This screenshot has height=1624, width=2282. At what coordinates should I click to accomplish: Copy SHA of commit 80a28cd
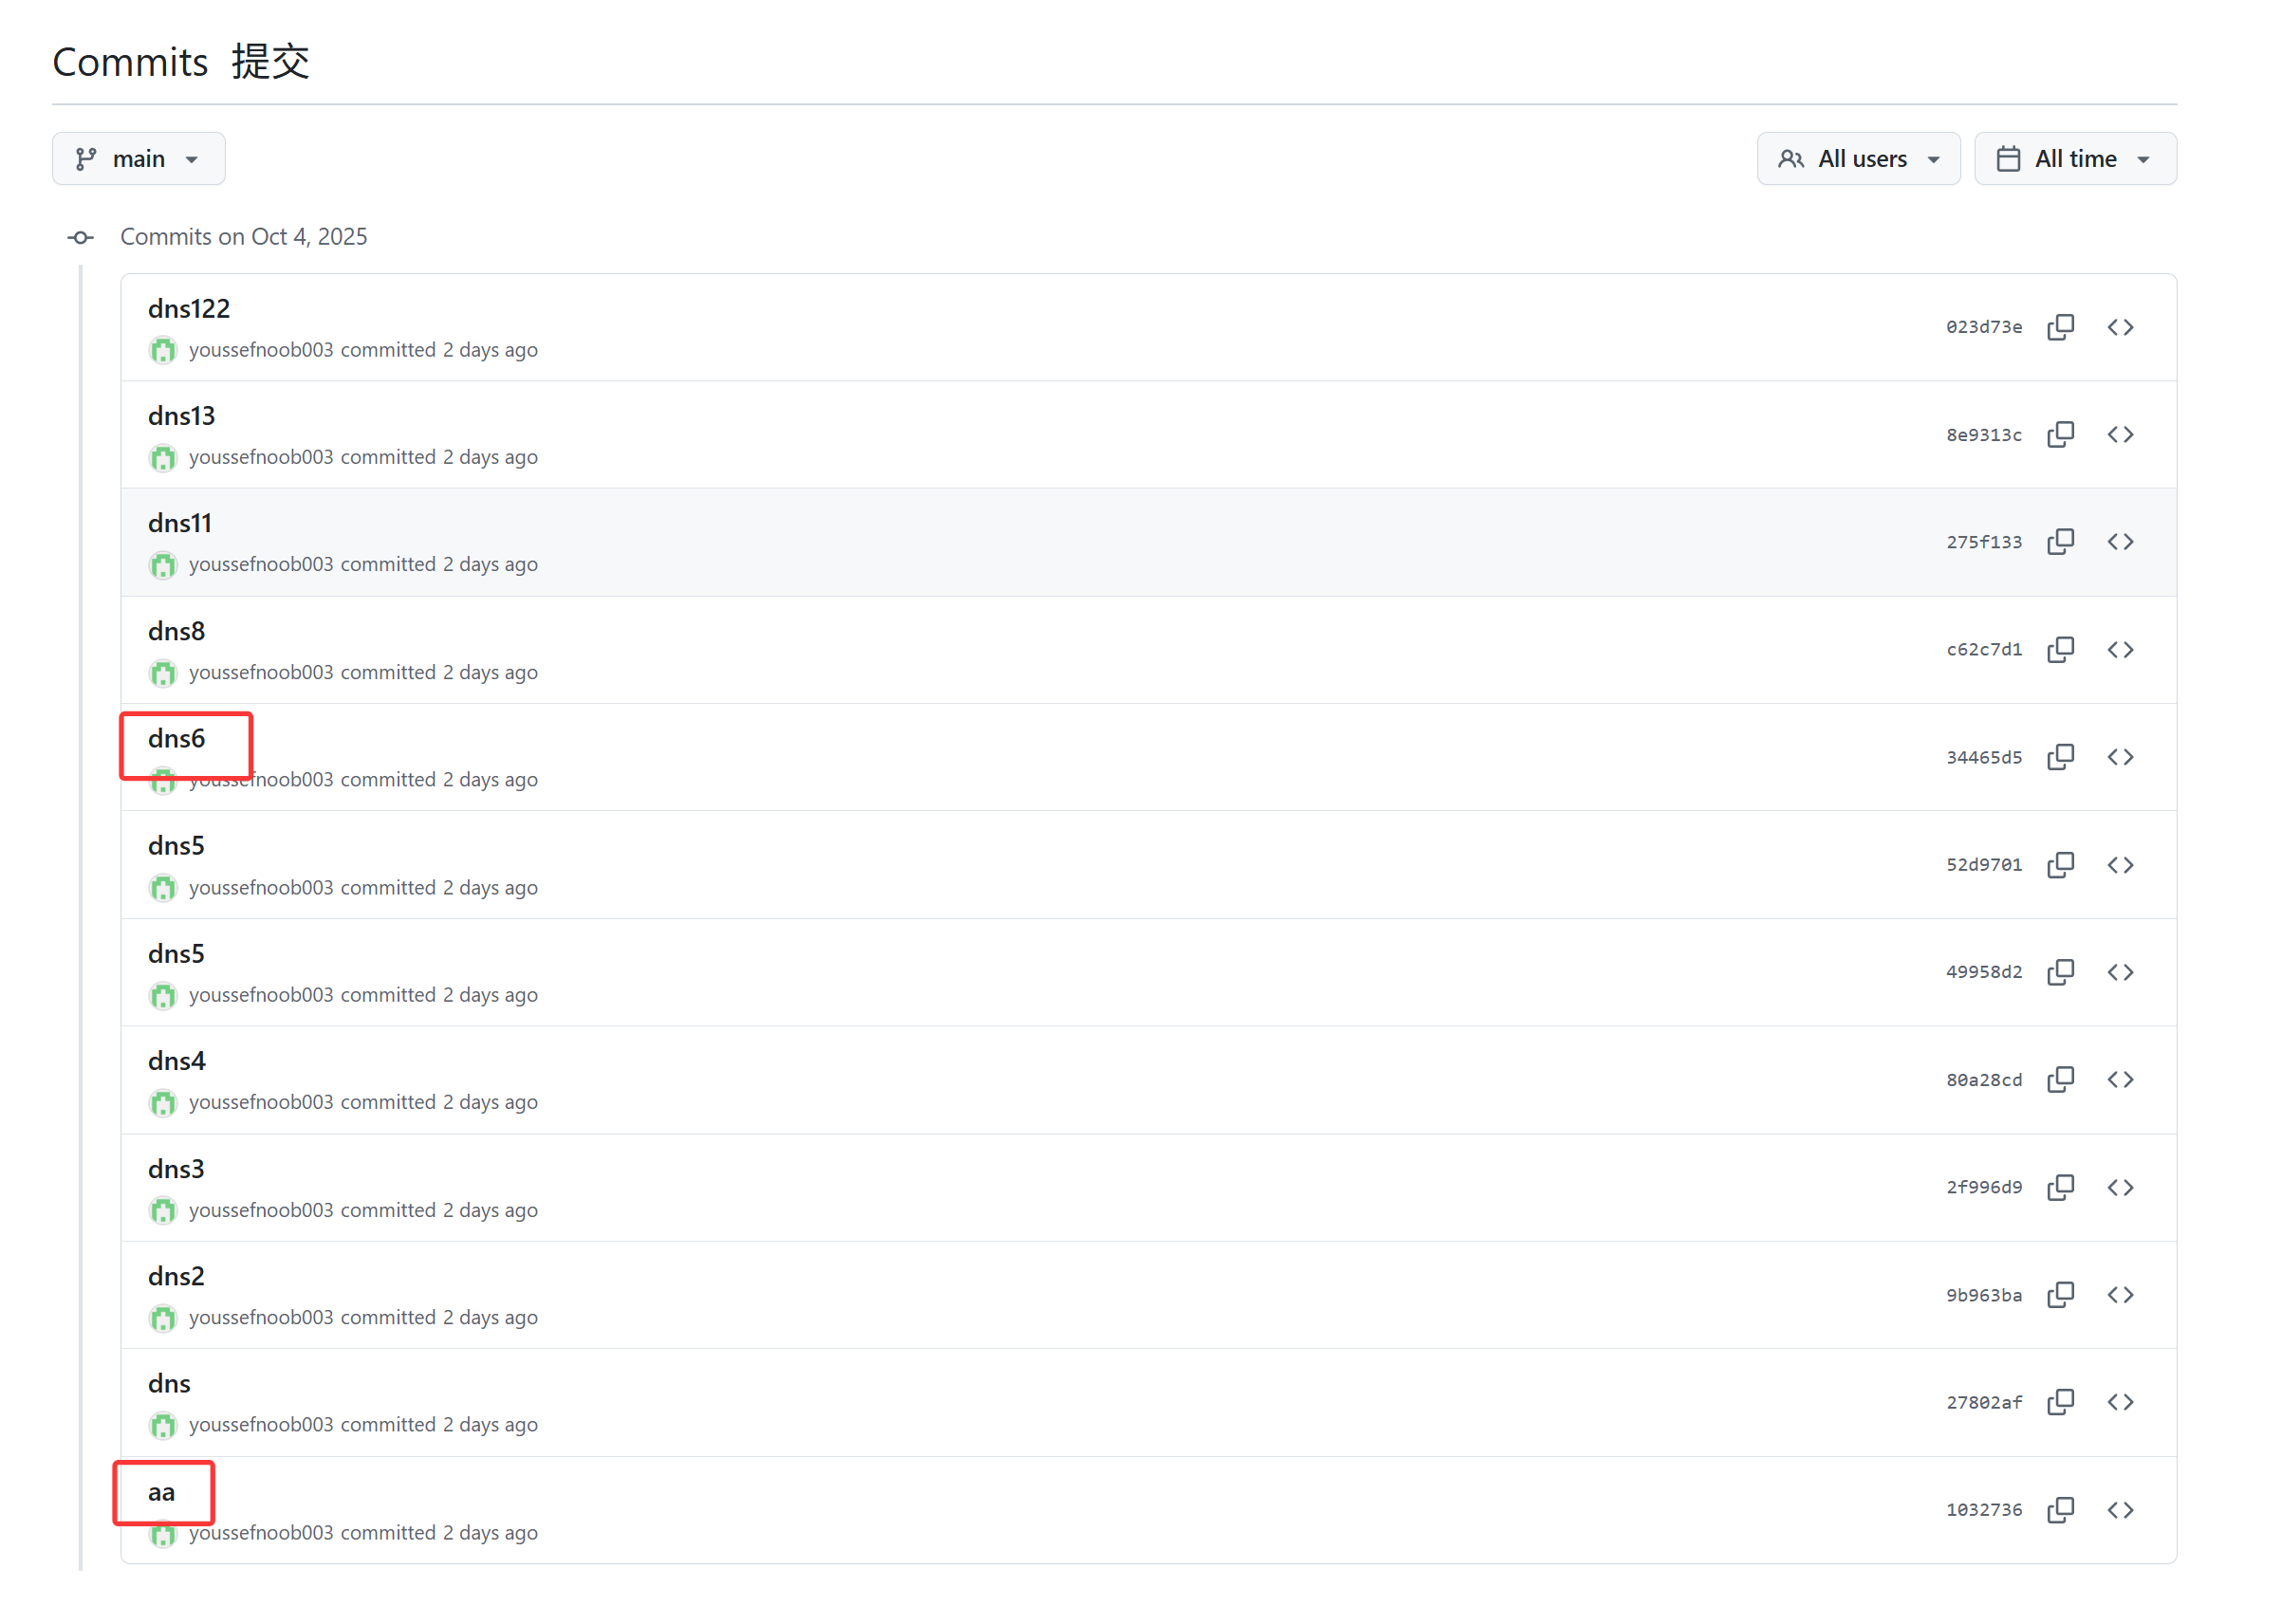pyautogui.click(x=2060, y=1080)
